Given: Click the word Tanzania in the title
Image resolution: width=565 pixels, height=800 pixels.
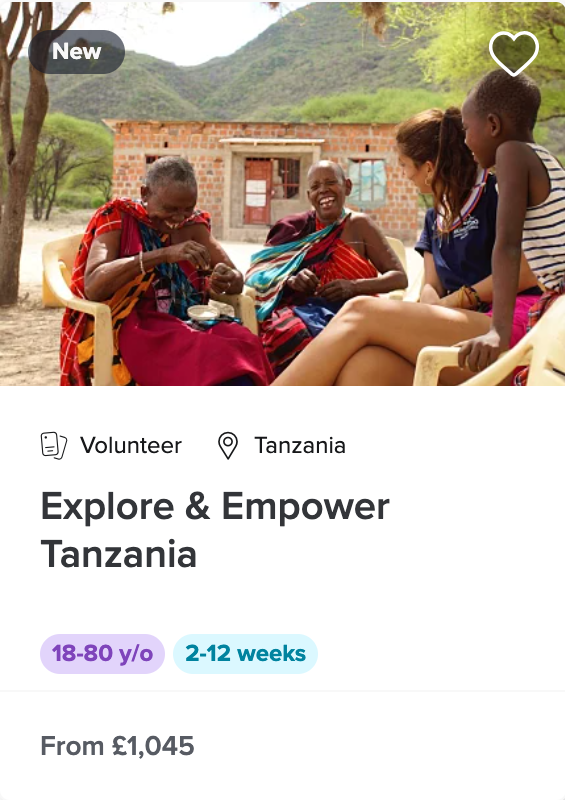Looking at the screenshot, I should click(x=119, y=555).
